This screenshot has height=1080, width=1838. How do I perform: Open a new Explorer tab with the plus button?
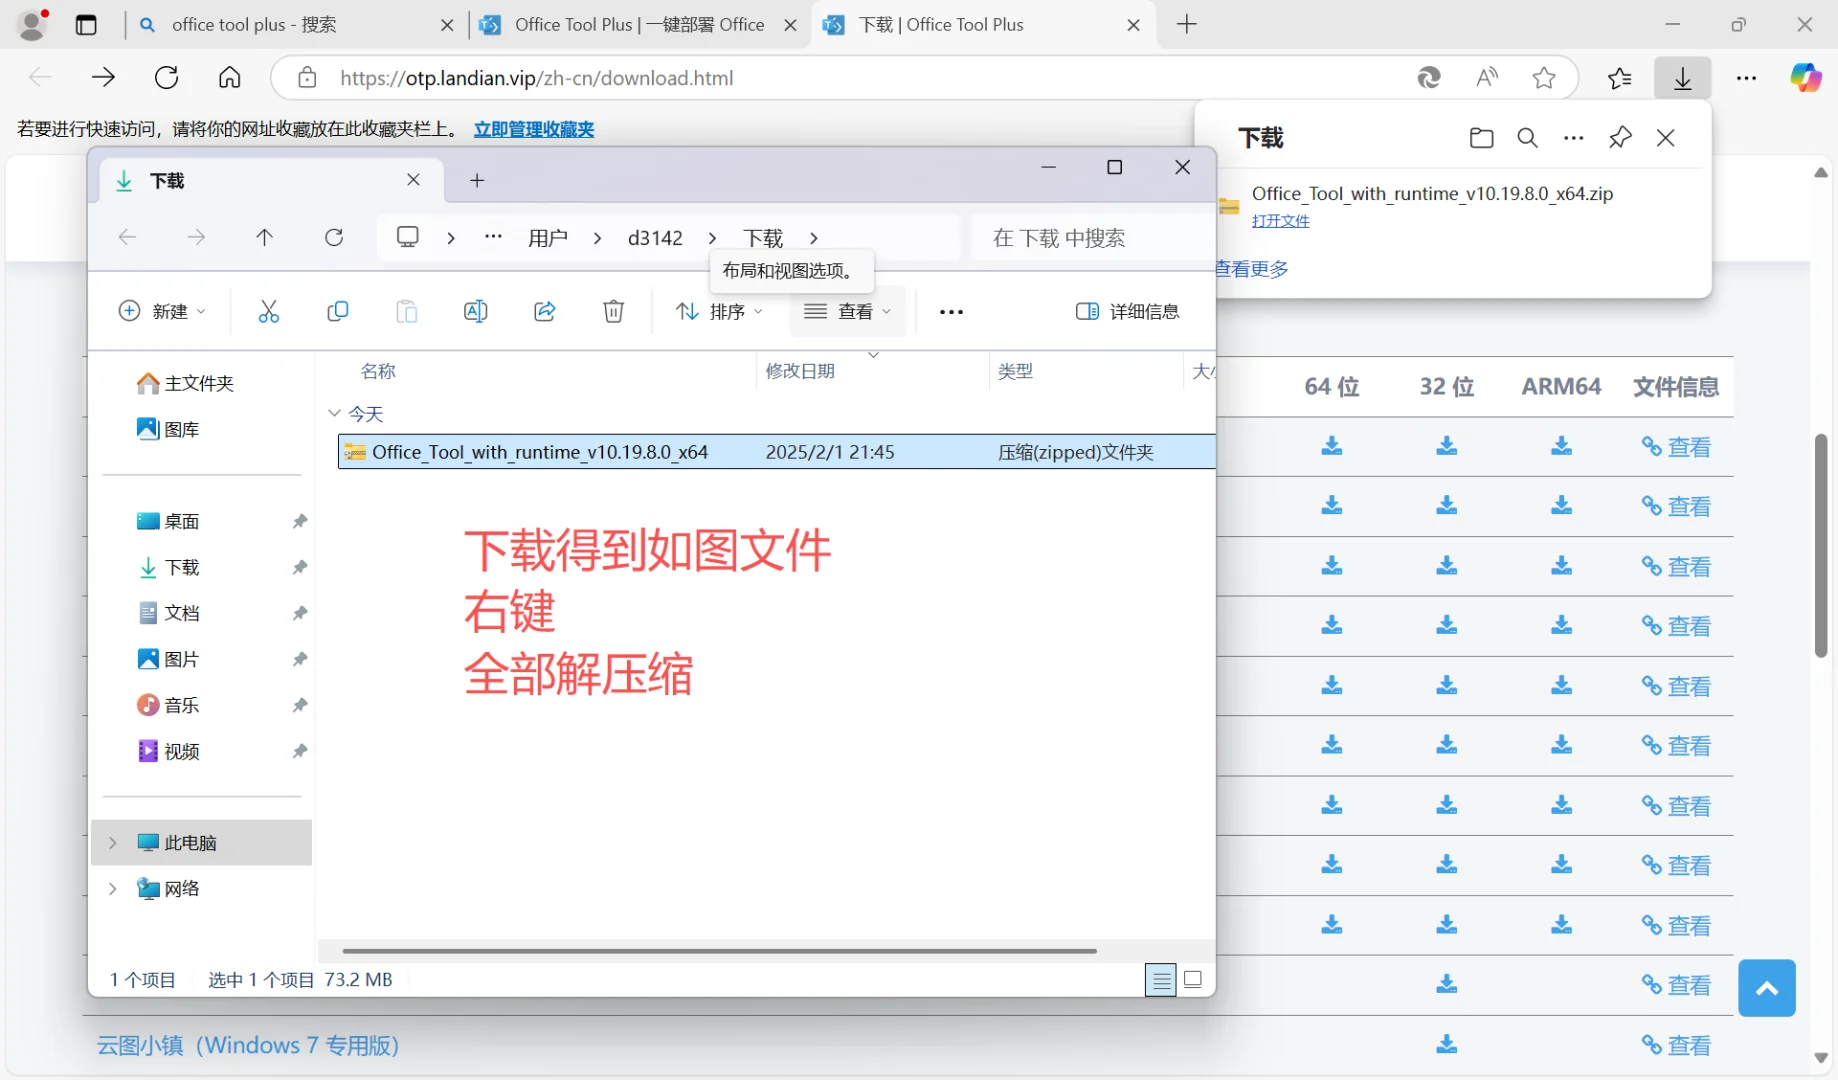click(476, 180)
